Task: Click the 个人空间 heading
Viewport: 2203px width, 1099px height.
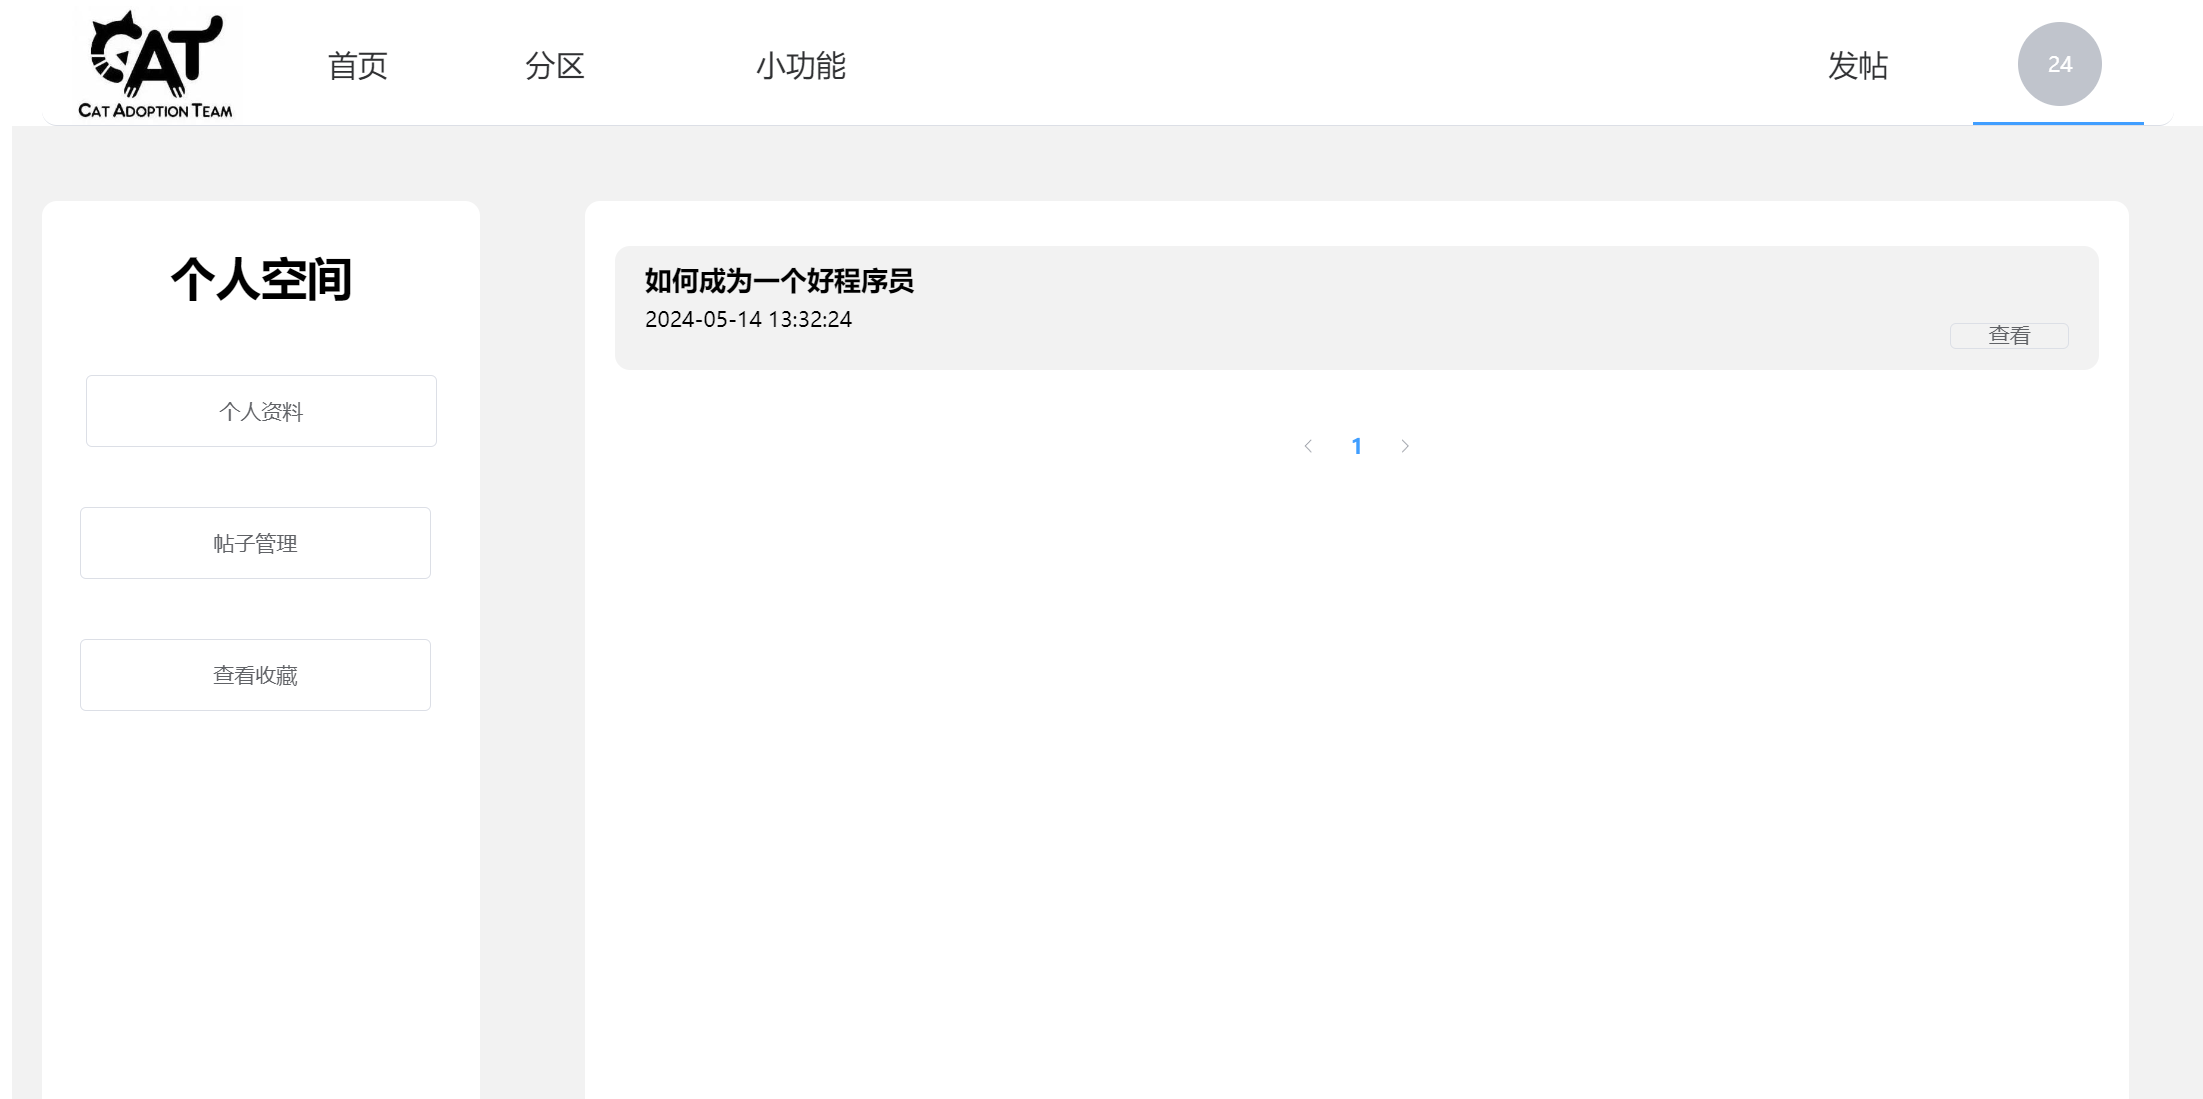Action: coord(261,279)
